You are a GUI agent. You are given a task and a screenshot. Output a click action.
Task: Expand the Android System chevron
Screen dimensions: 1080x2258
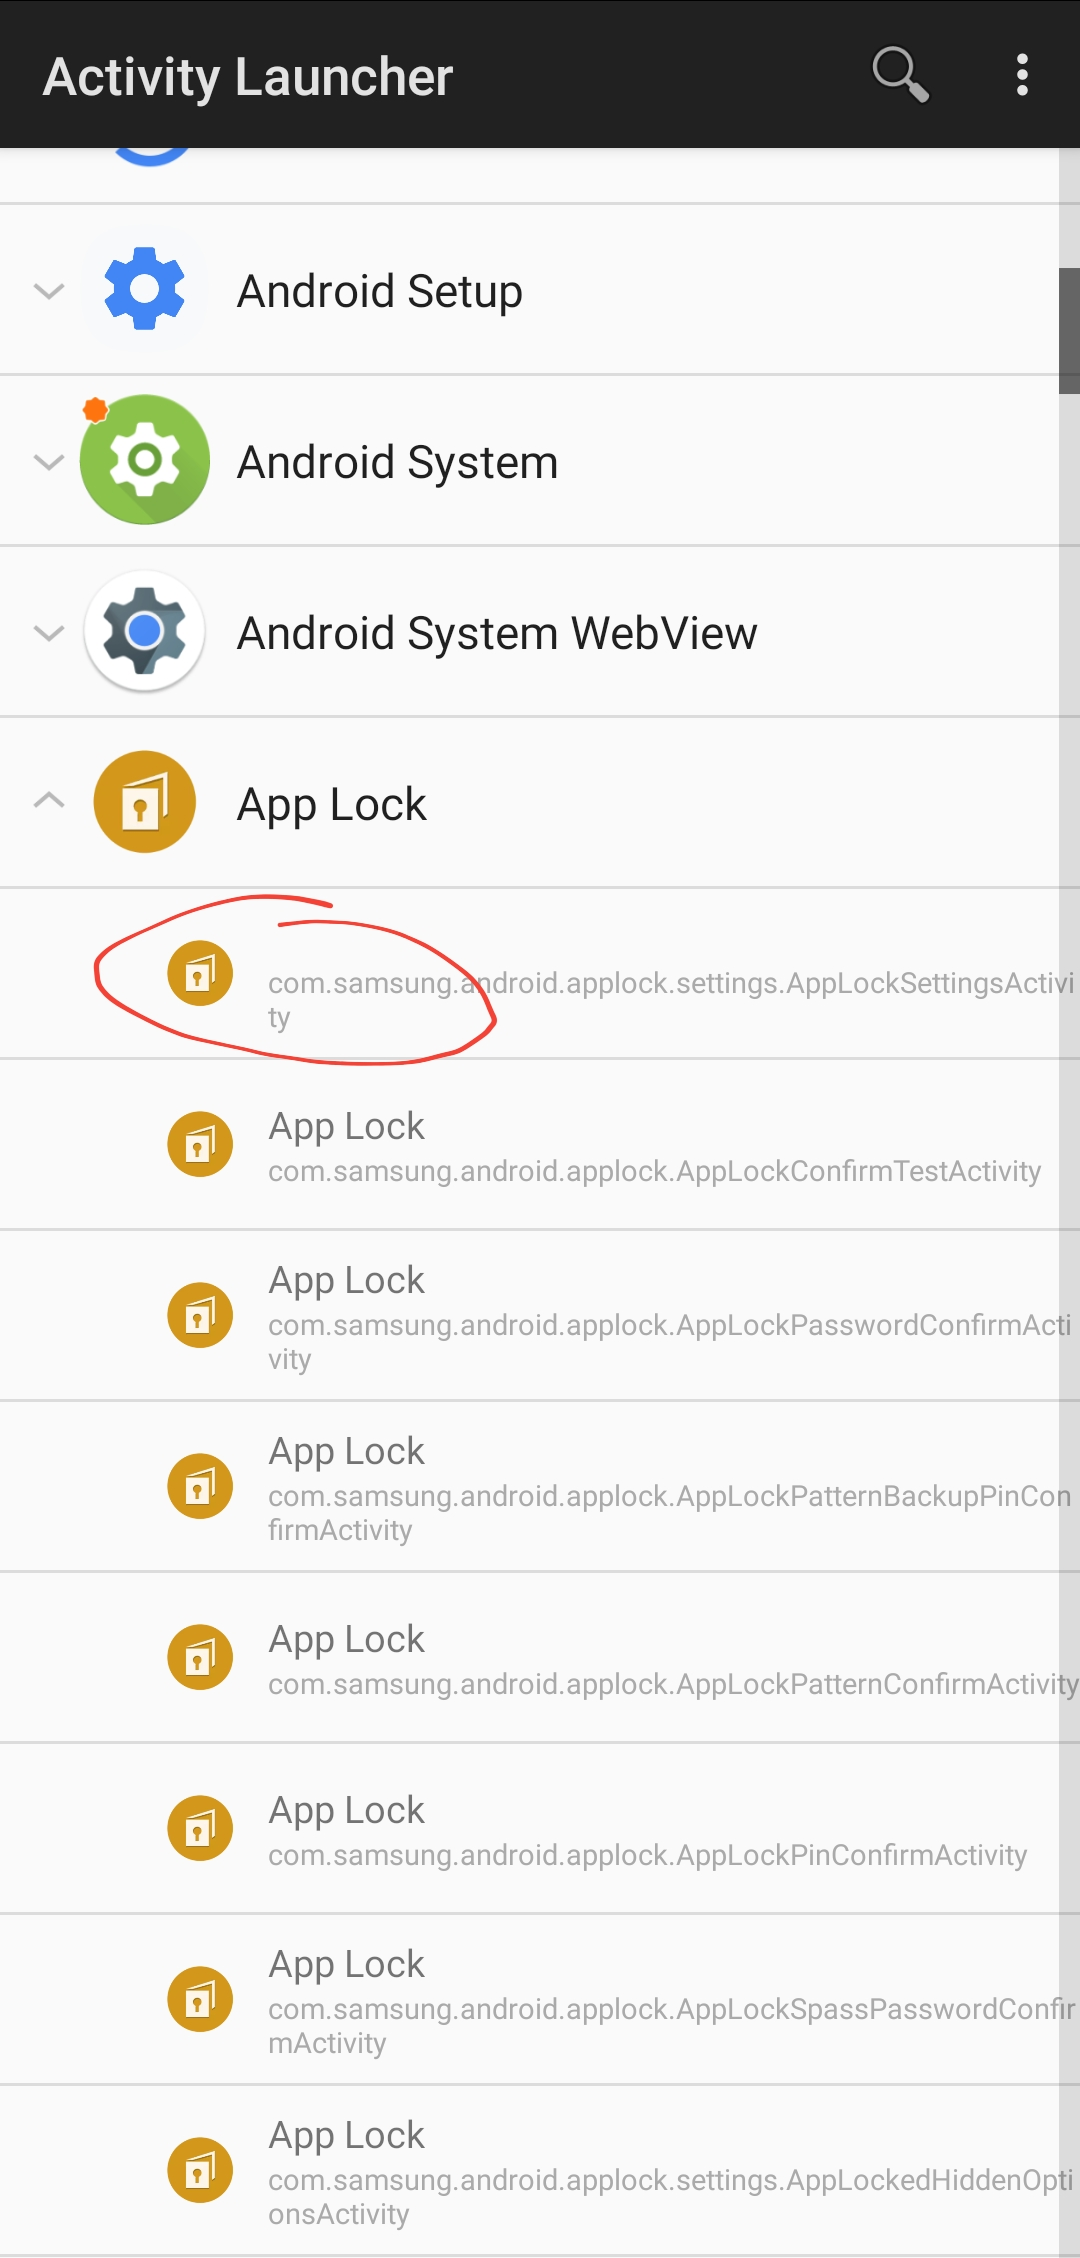tap(49, 462)
